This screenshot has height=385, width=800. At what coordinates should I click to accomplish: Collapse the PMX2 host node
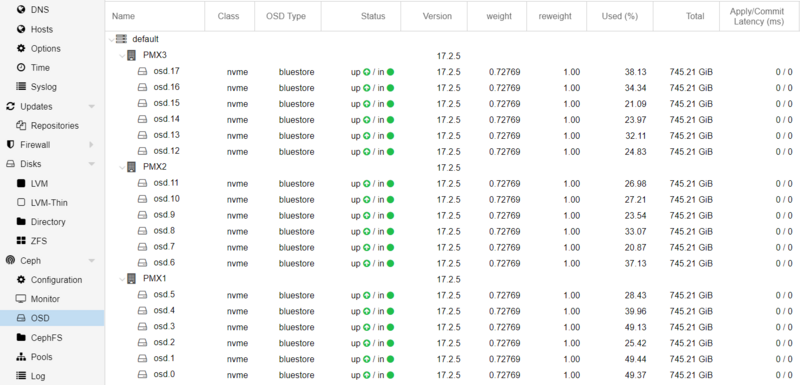click(122, 167)
